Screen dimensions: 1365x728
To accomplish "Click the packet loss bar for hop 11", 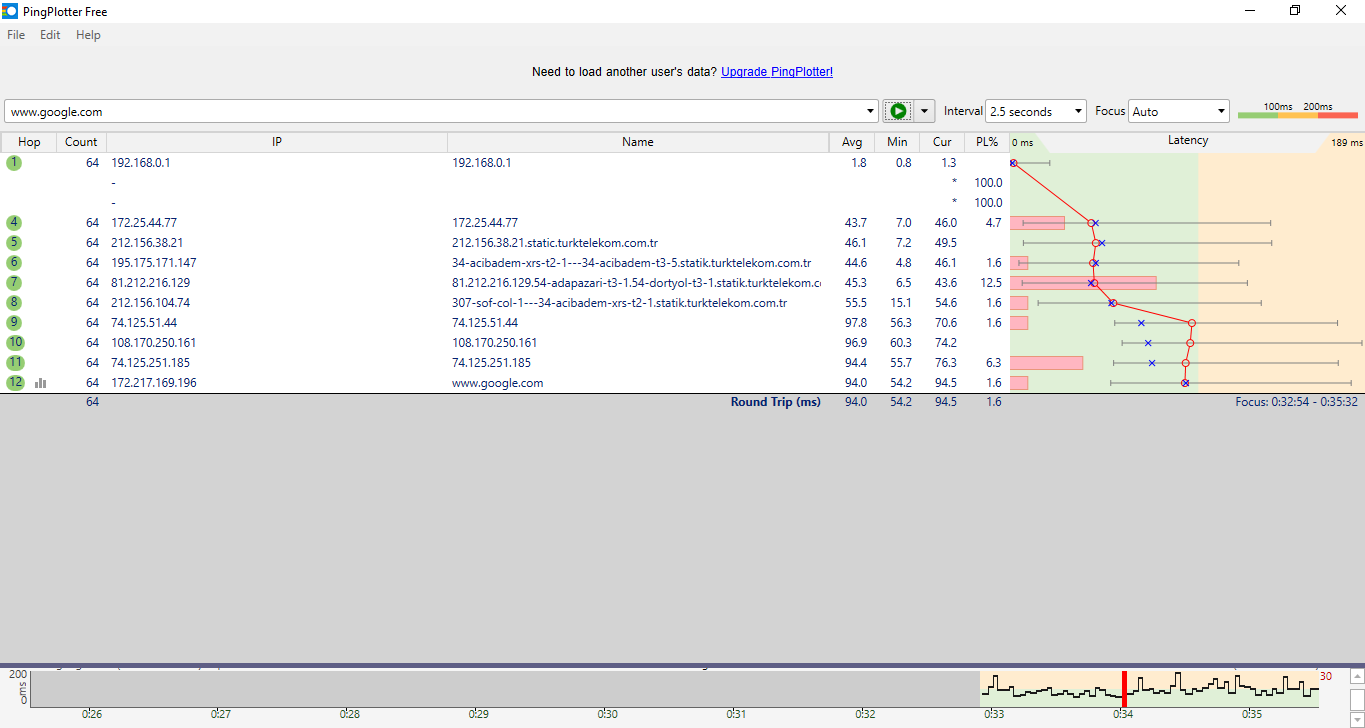I will point(1047,362).
